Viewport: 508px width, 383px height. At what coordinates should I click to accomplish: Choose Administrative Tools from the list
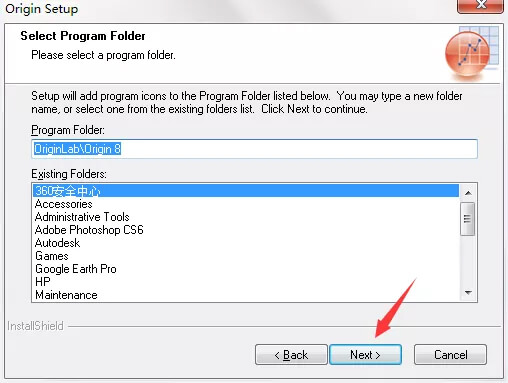pos(246,217)
